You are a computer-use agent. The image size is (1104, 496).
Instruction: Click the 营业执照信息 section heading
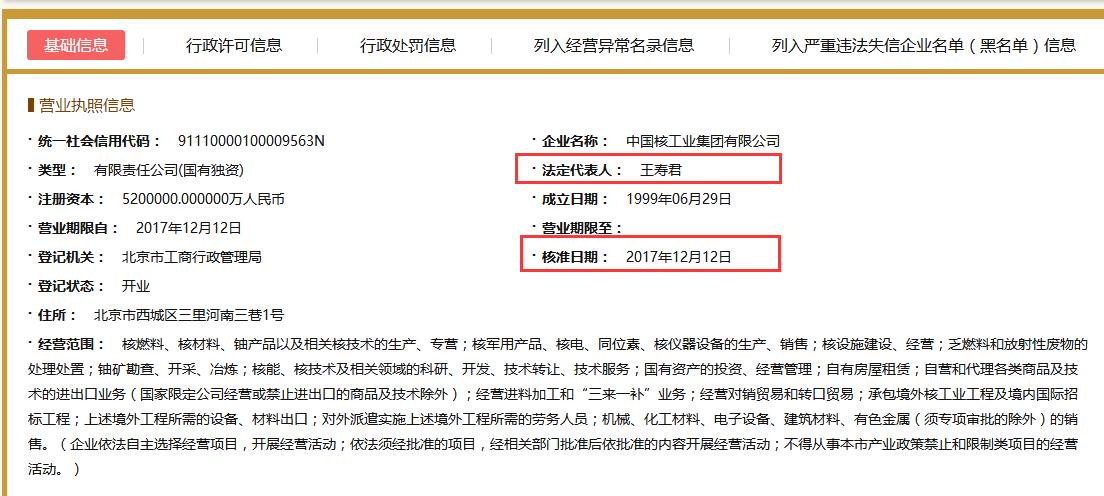pos(86,105)
